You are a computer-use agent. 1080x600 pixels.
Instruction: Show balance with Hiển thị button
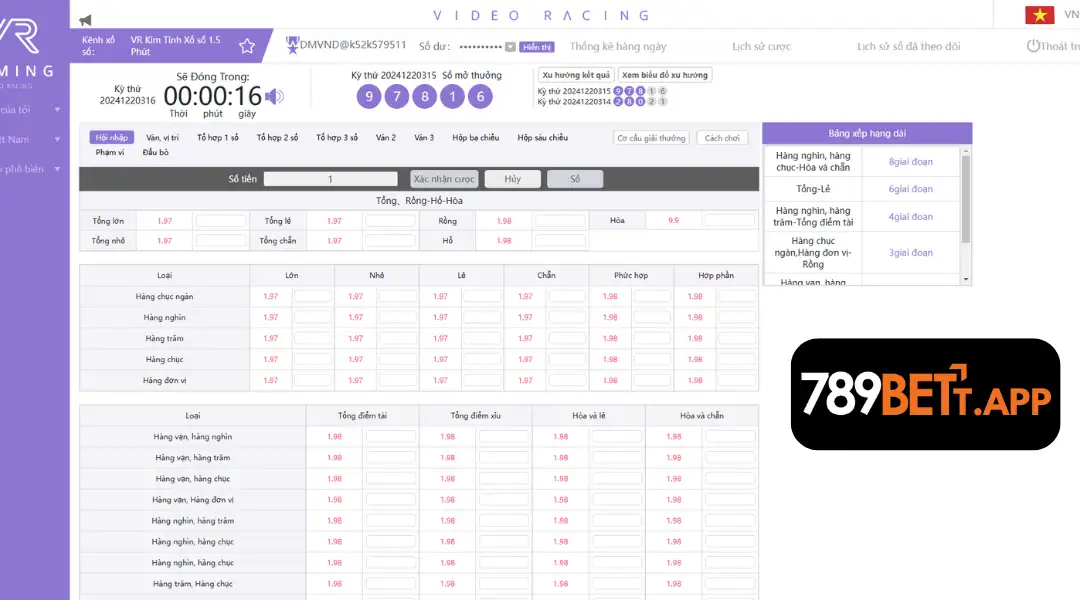537,47
